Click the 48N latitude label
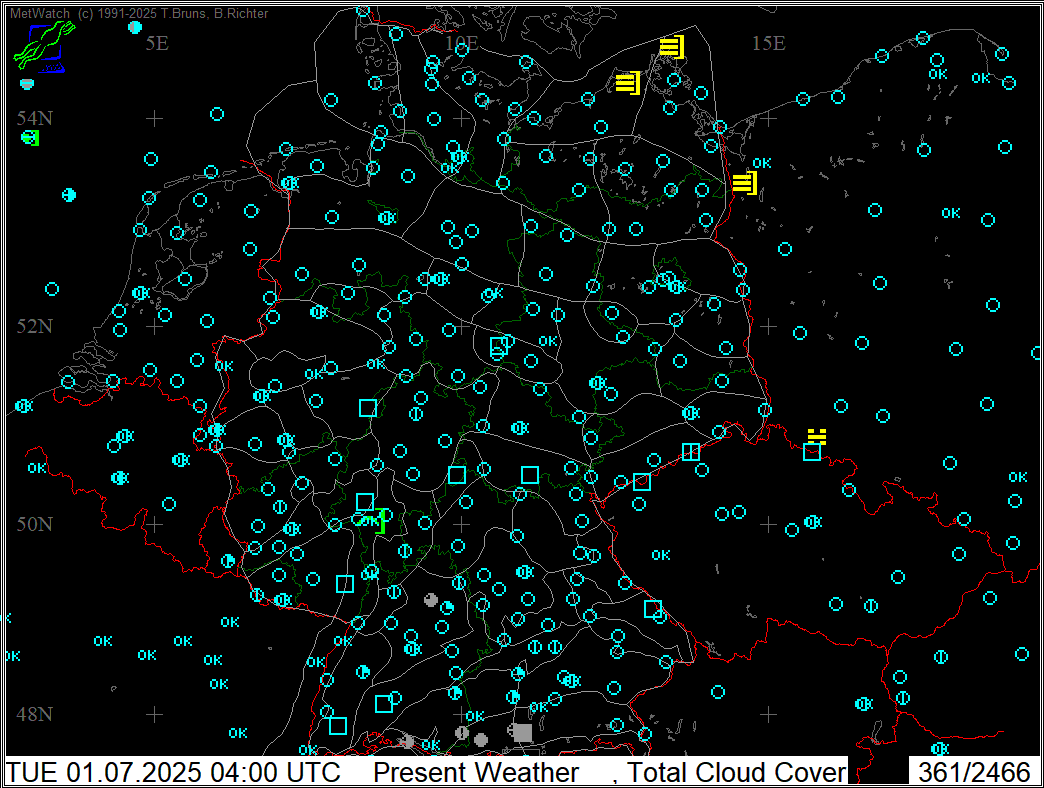The width and height of the screenshot is (1044, 788). point(35,714)
